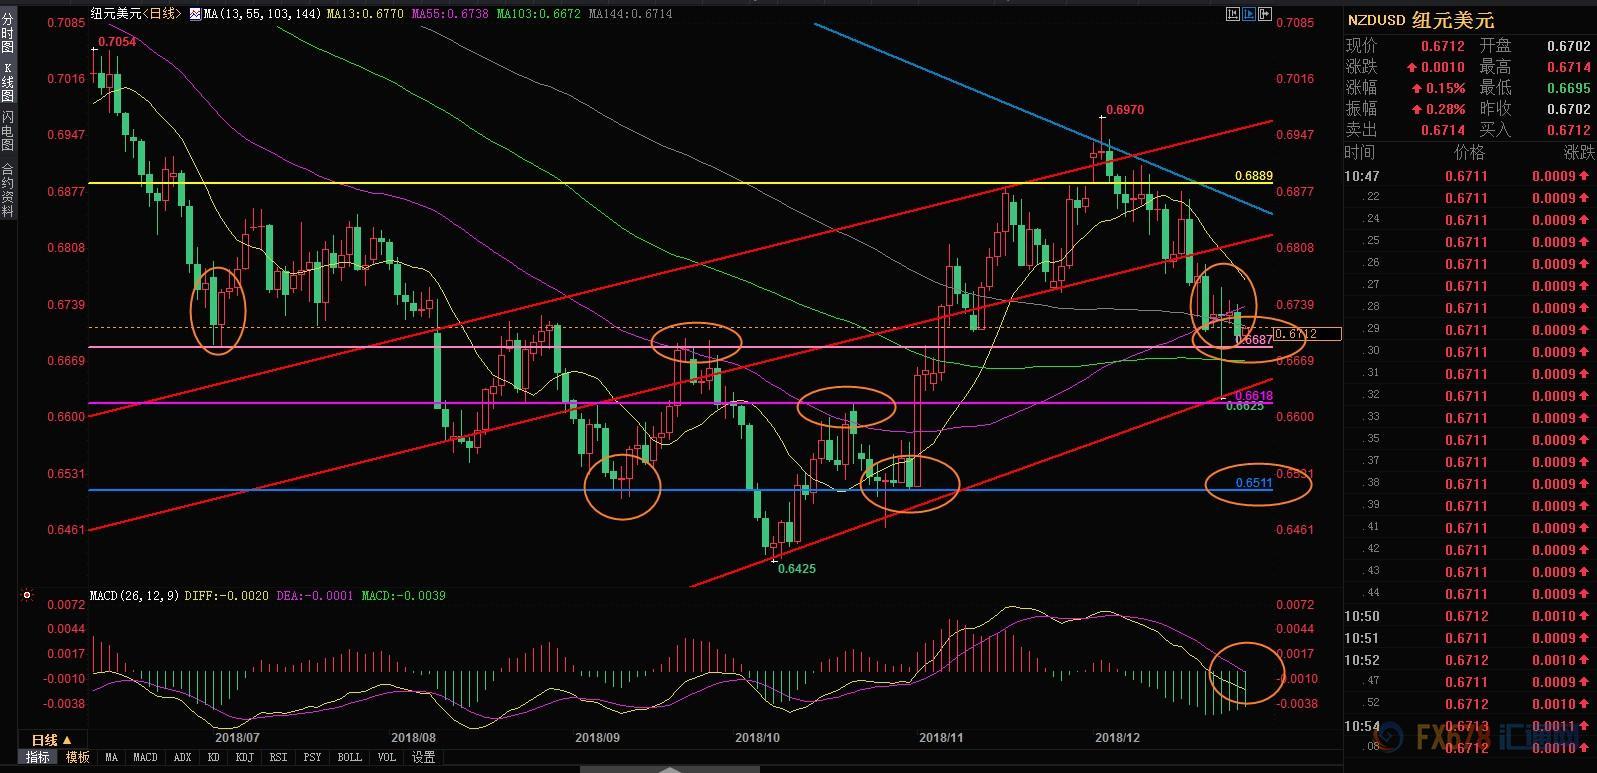Click the 最高 value 0.6714
The height and width of the screenshot is (773, 1597).
coord(1568,67)
